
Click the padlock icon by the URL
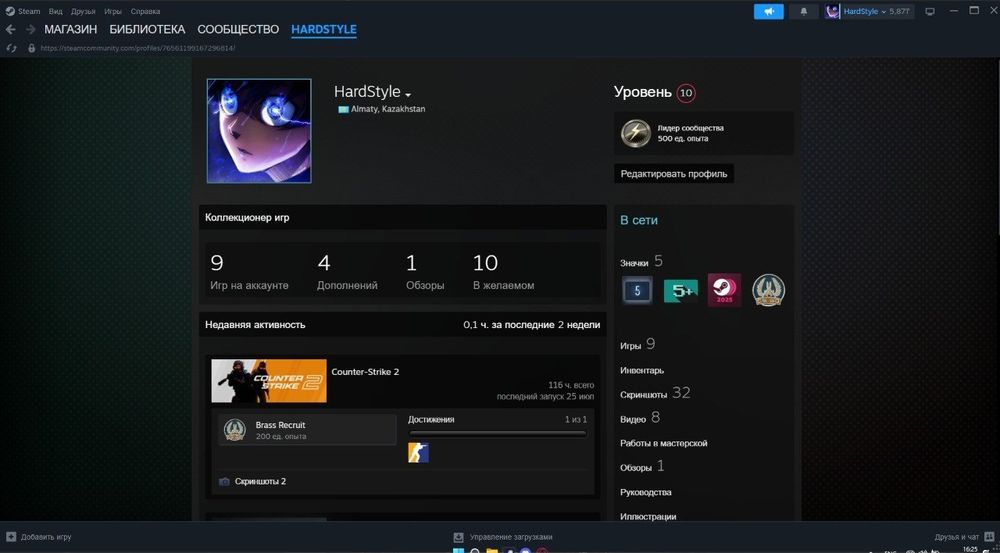31,48
